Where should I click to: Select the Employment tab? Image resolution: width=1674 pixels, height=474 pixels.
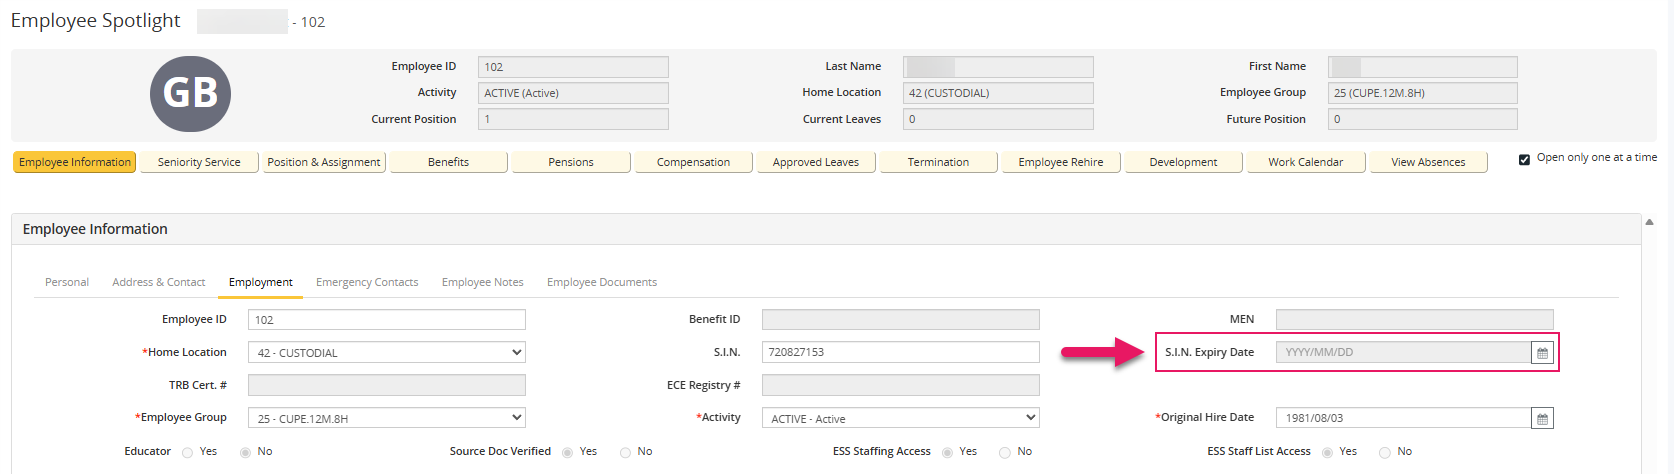(x=261, y=283)
